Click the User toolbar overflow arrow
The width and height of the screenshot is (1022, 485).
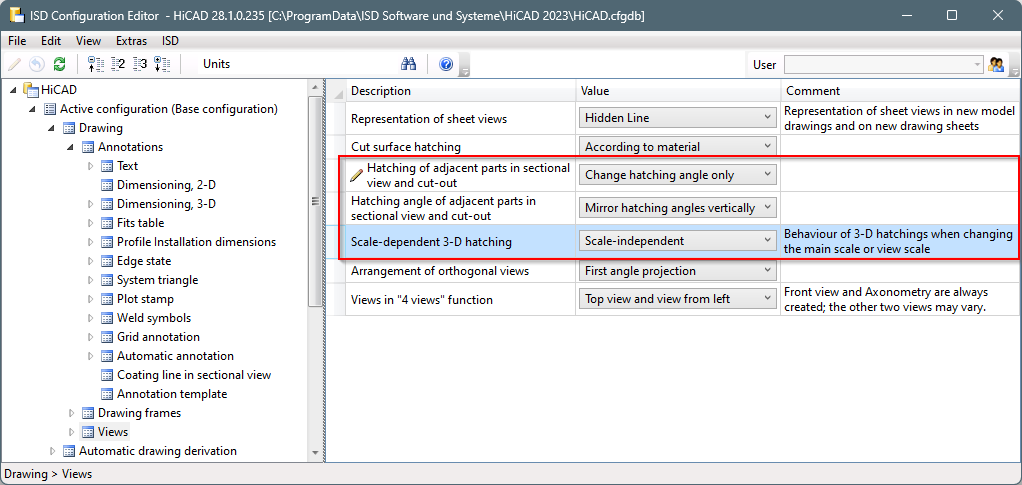(1014, 65)
